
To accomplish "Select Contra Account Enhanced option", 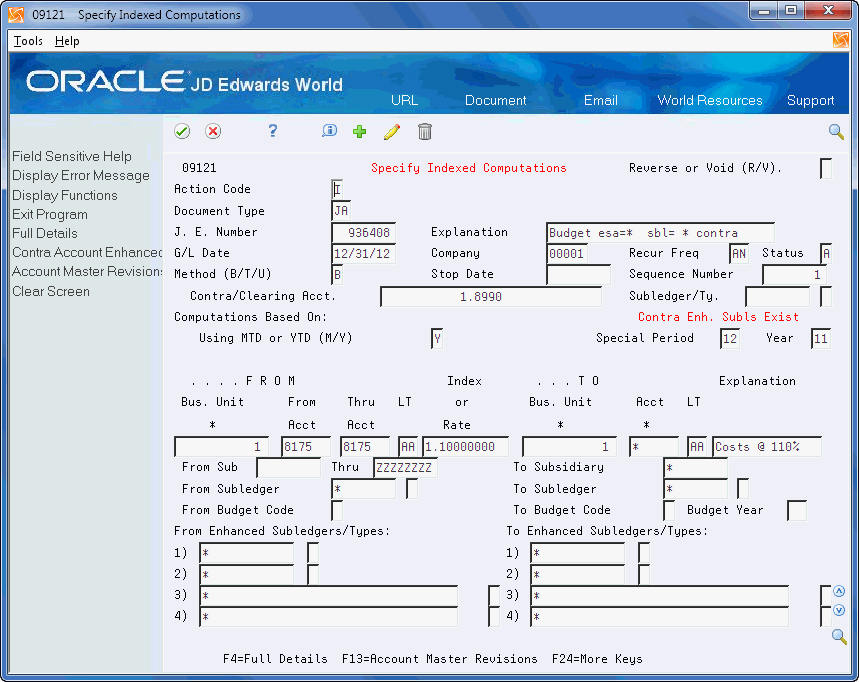I will [x=87, y=253].
